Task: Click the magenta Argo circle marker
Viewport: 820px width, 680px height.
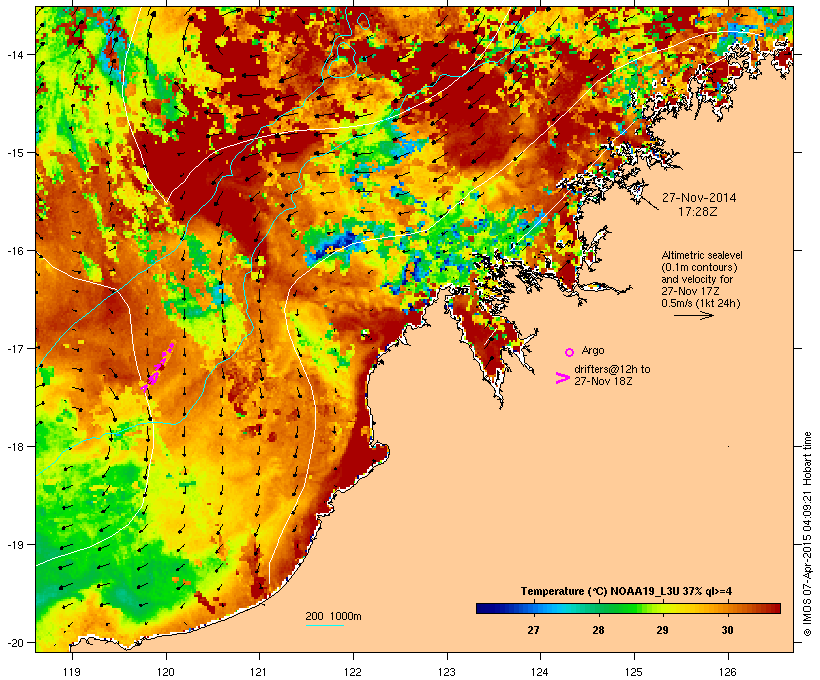Action: [x=570, y=352]
